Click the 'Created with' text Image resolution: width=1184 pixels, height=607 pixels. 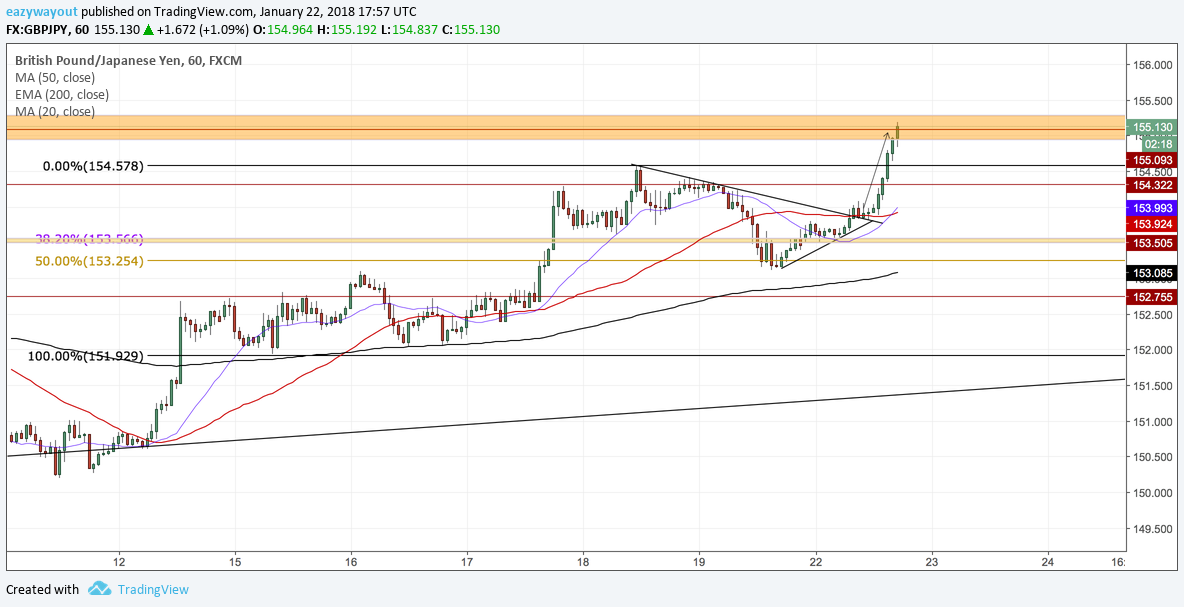point(42,590)
